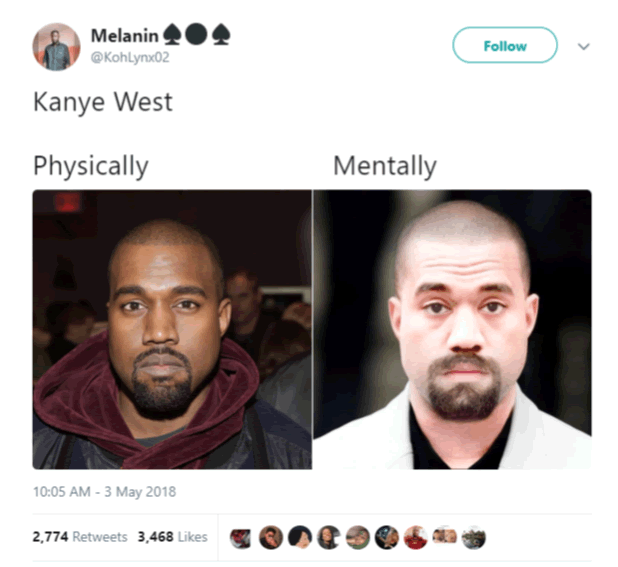Open the Mentally photo with white jacket
The height and width of the screenshot is (567, 618).
(x=452, y=329)
